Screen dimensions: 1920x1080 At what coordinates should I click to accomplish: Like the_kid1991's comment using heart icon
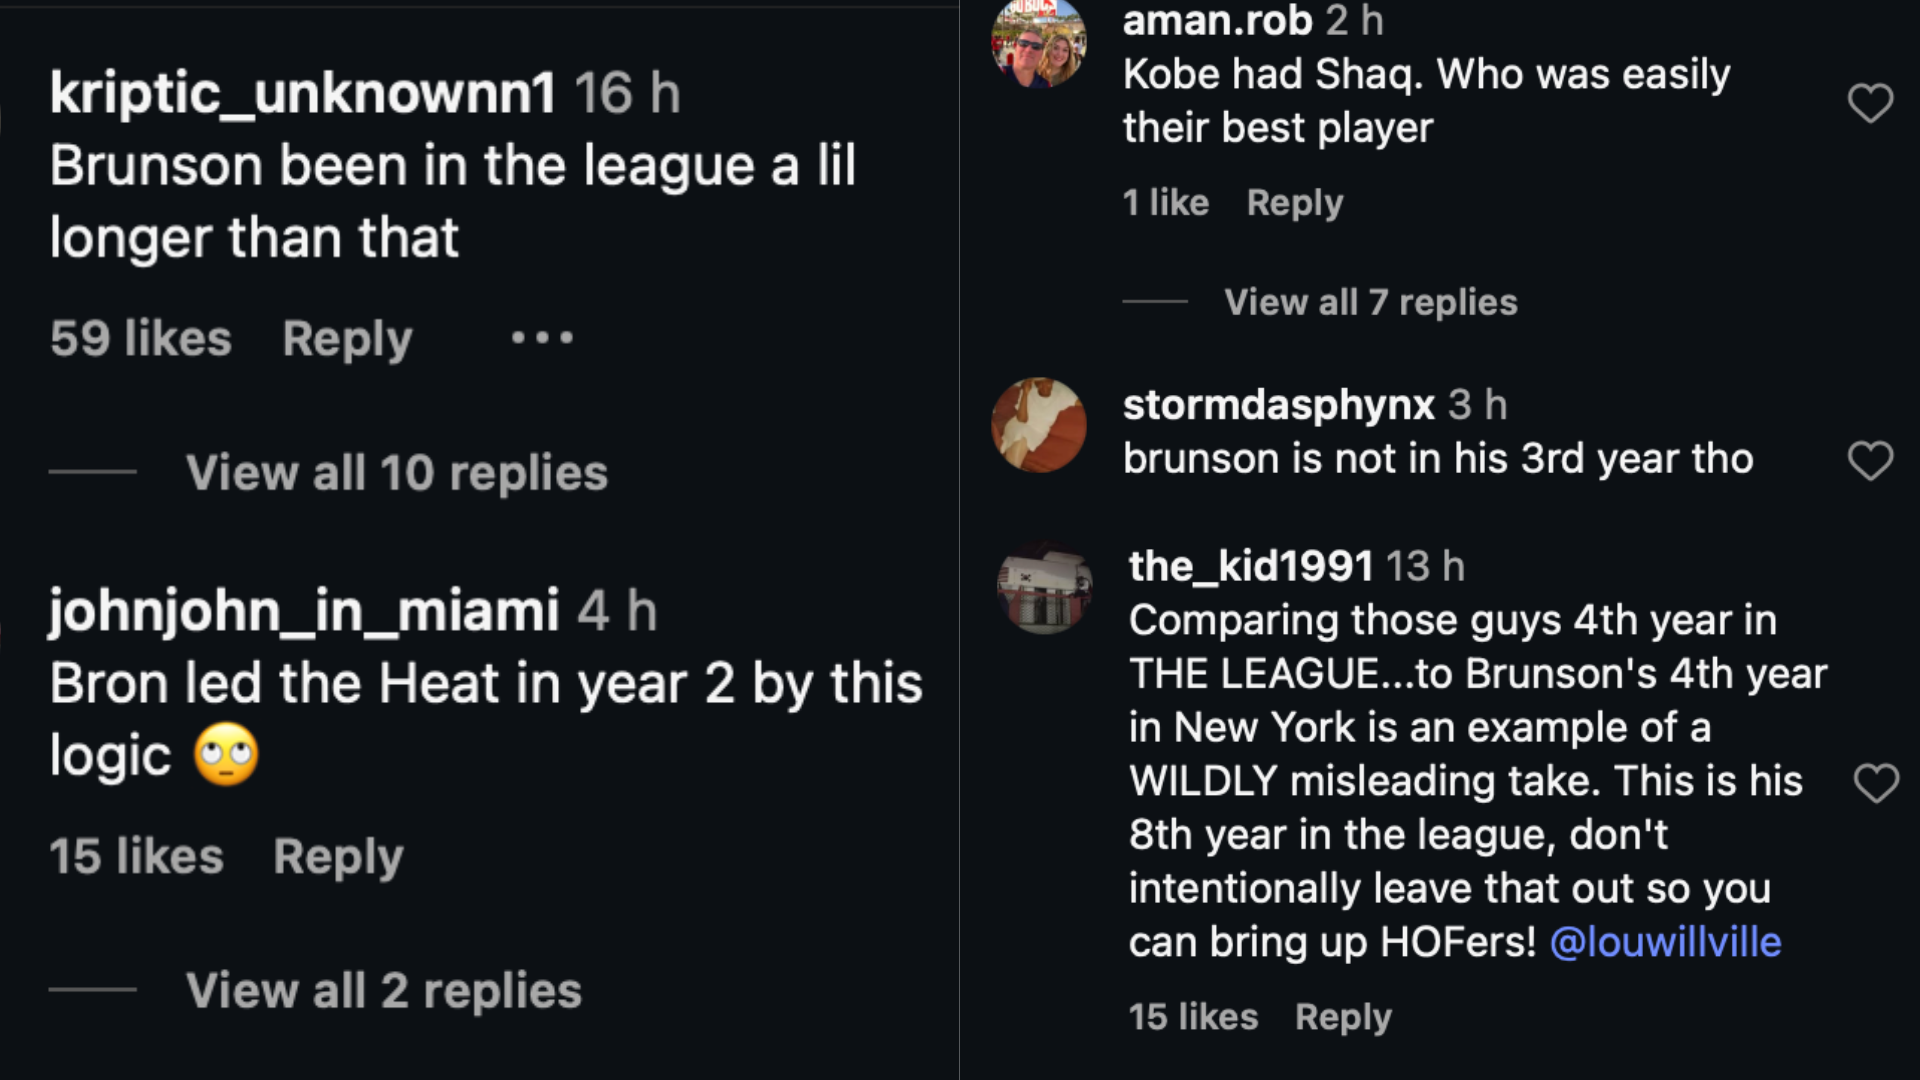click(x=1875, y=782)
